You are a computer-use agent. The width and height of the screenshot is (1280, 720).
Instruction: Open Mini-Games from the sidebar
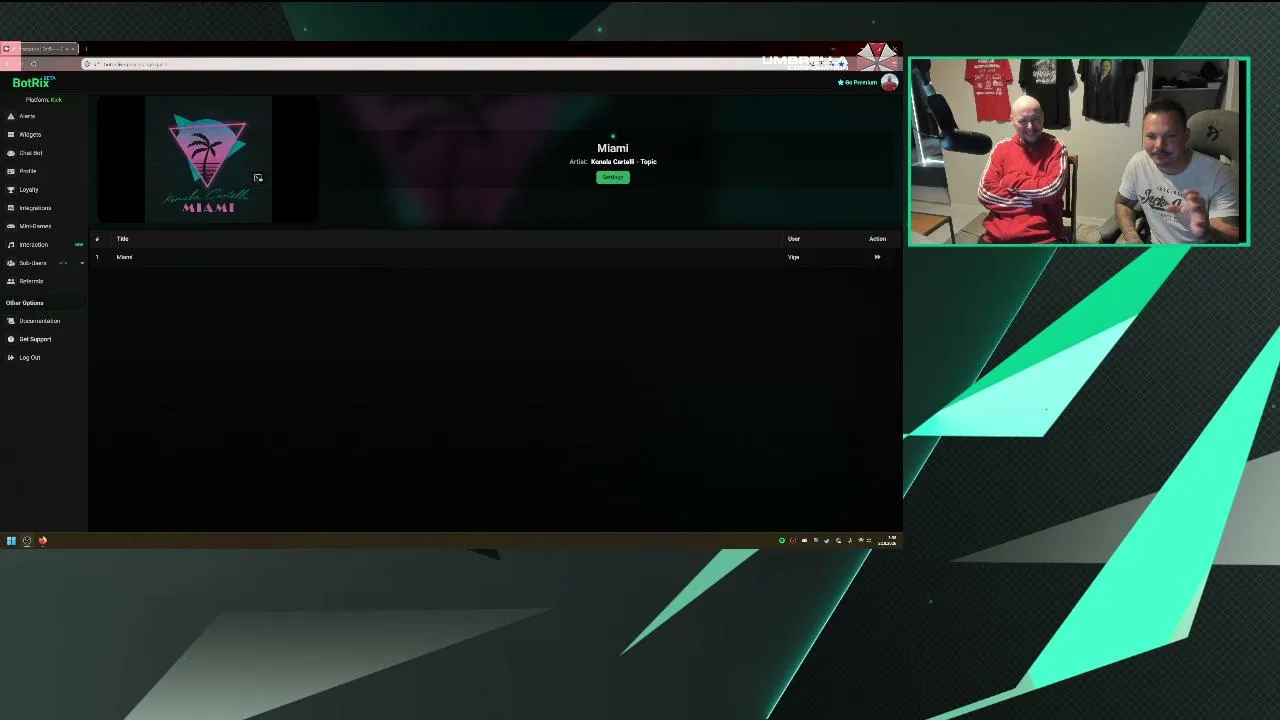click(35, 226)
